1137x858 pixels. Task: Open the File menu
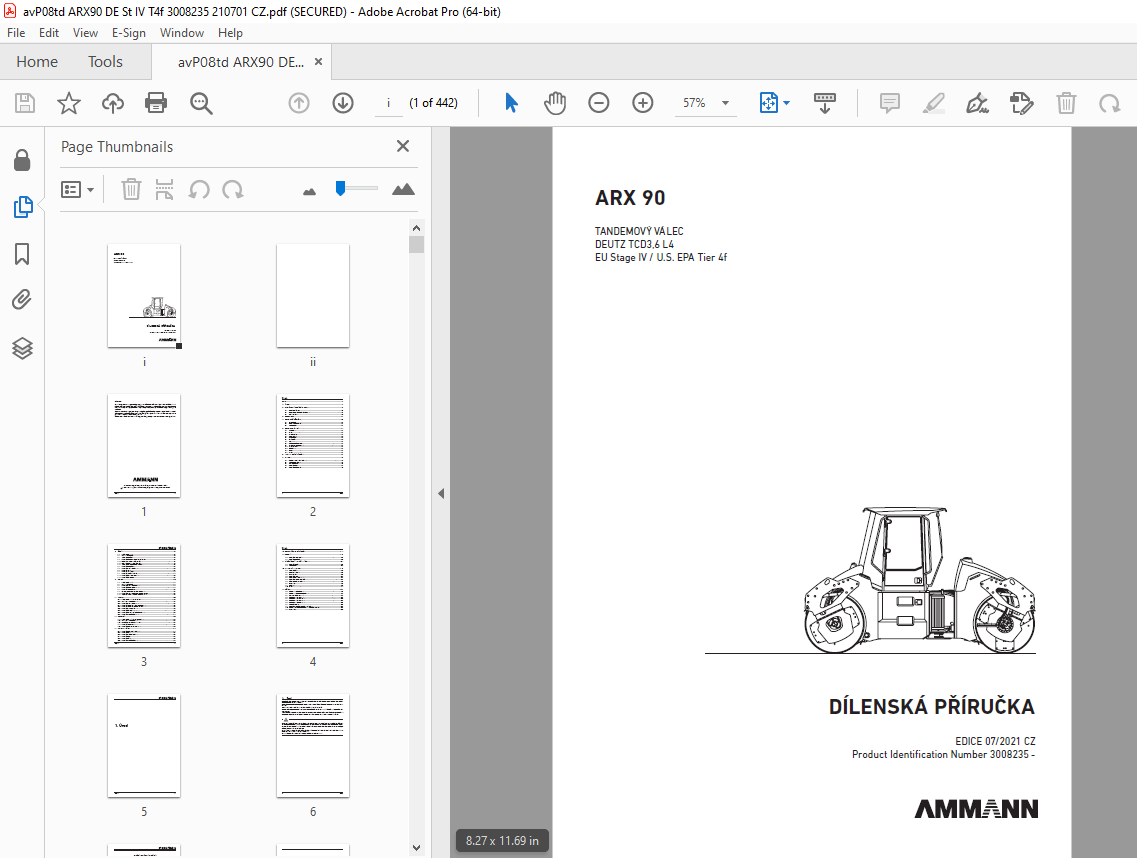pos(16,33)
